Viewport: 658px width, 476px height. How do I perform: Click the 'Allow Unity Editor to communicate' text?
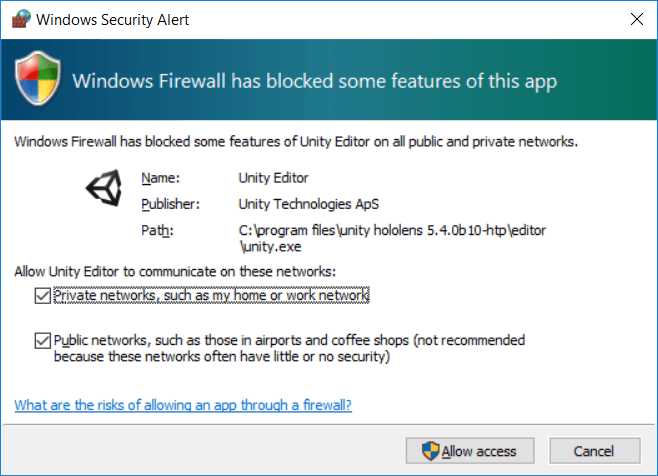[x=175, y=271]
